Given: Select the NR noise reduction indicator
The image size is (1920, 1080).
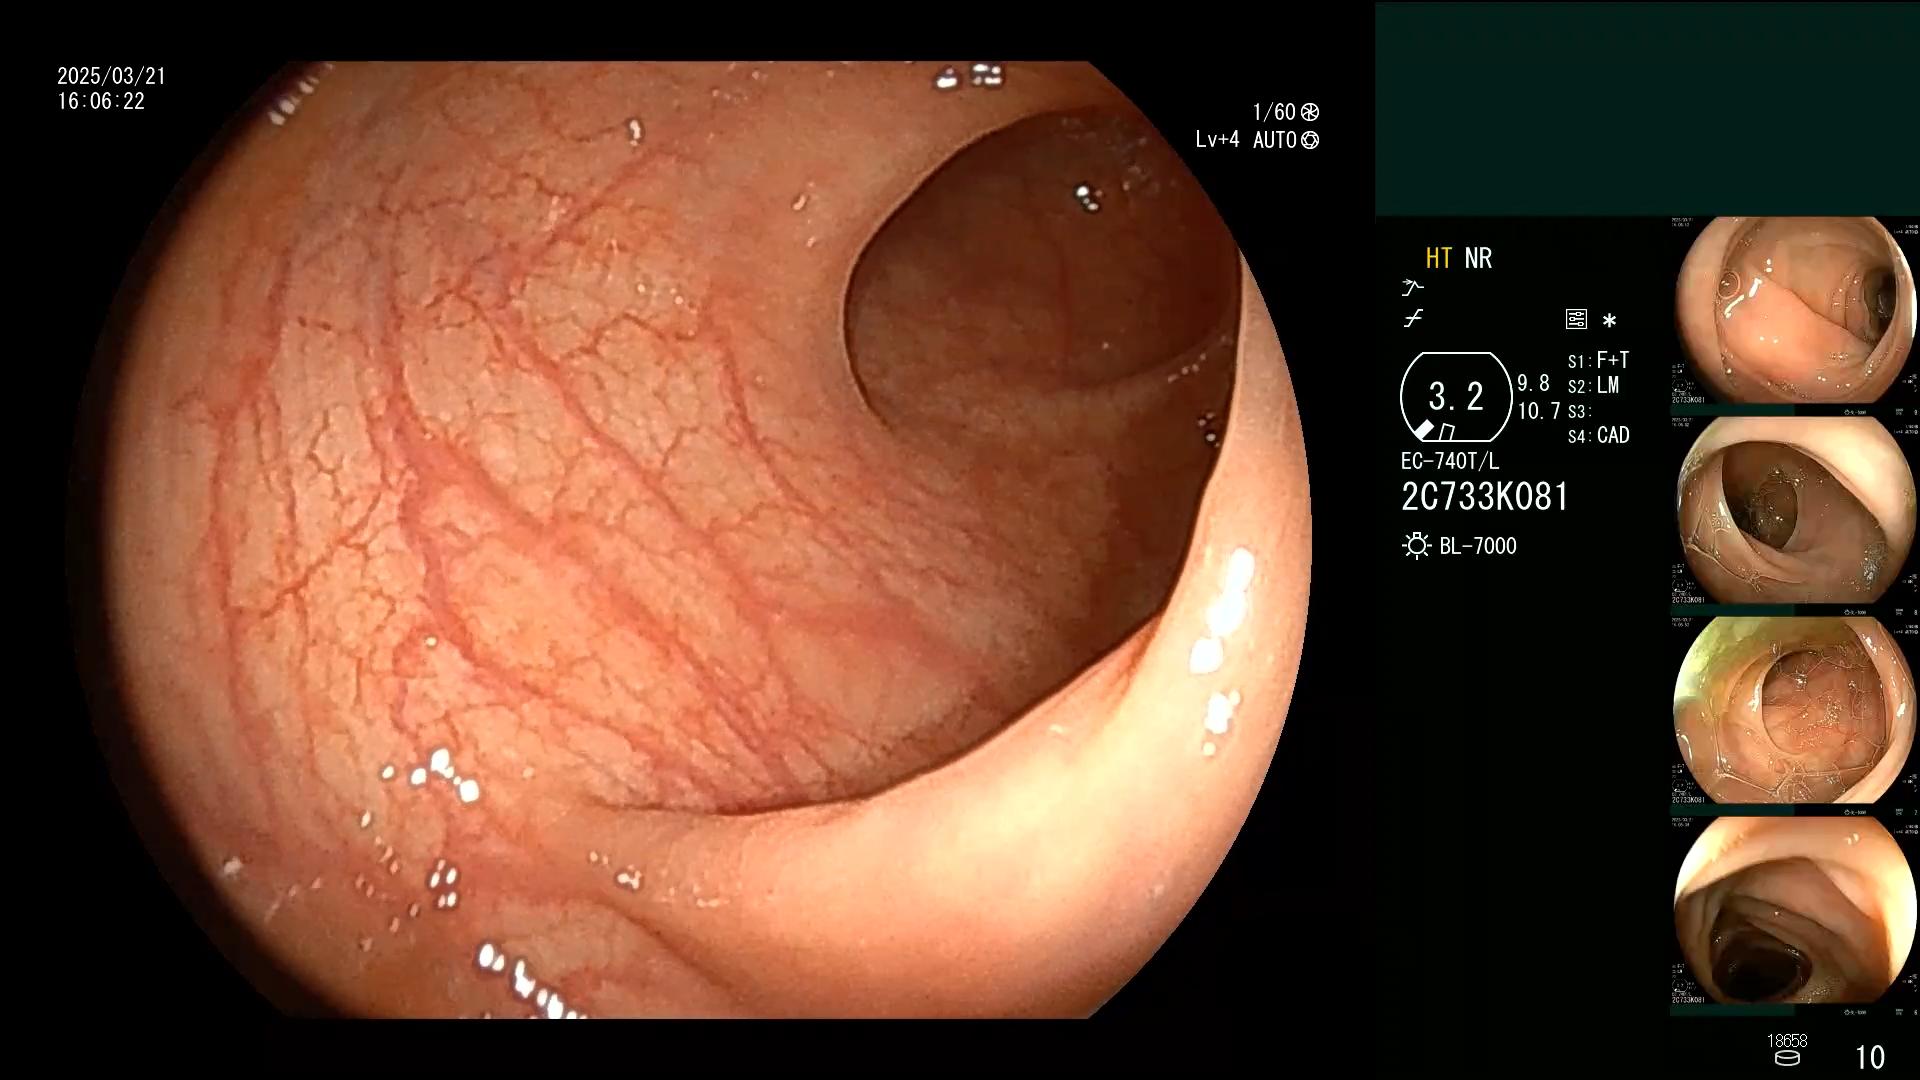Looking at the screenshot, I should point(1478,258).
